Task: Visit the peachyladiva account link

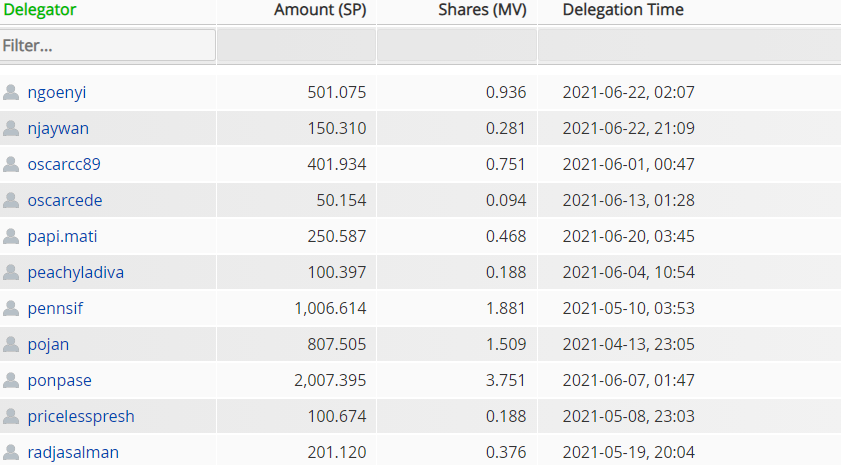Action: [76, 272]
